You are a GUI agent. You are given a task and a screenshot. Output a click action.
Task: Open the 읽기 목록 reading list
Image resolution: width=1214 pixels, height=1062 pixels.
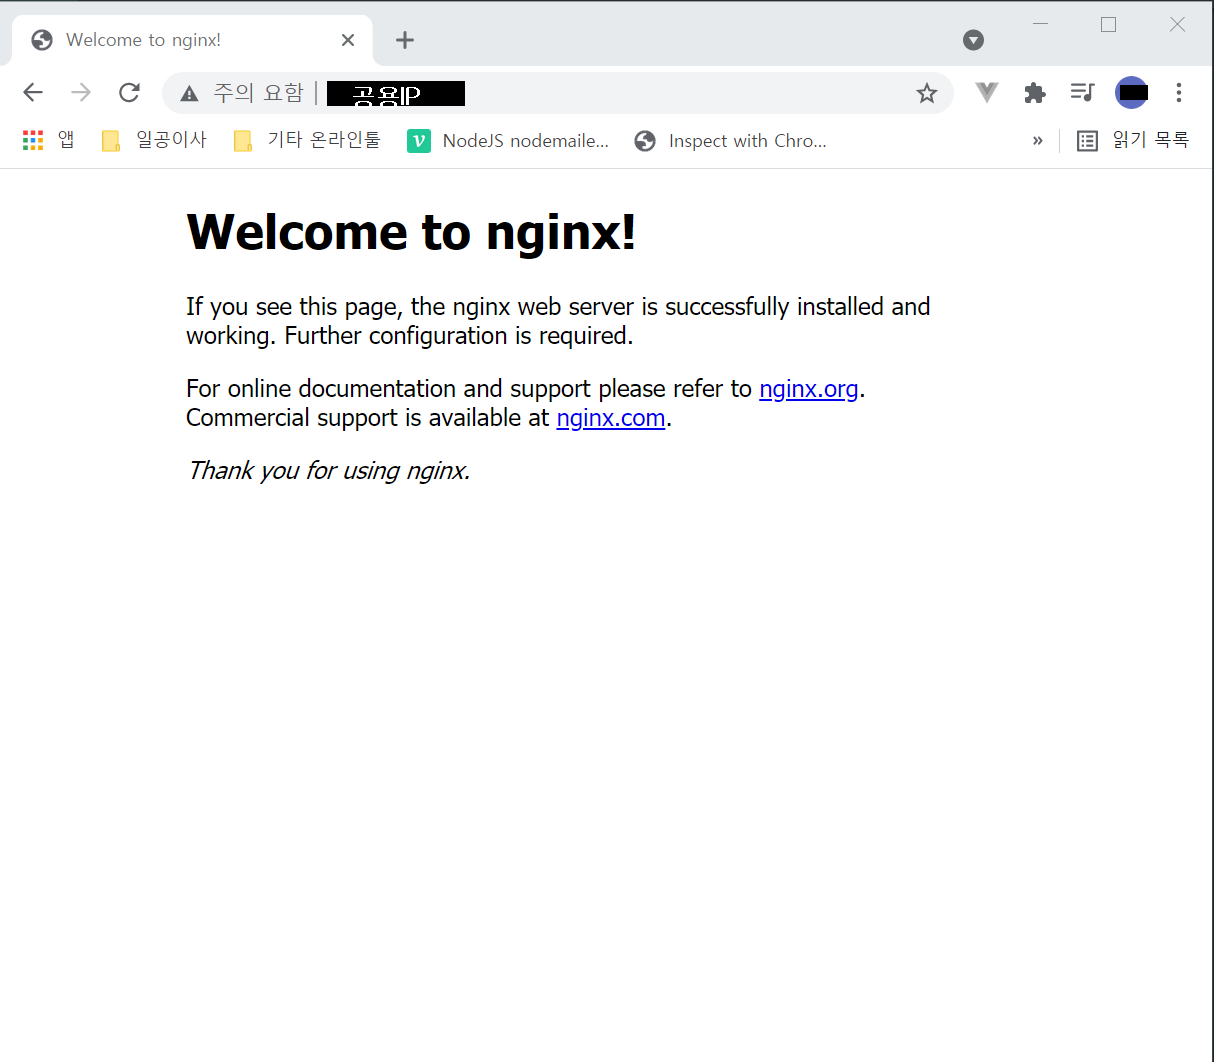(1133, 140)
